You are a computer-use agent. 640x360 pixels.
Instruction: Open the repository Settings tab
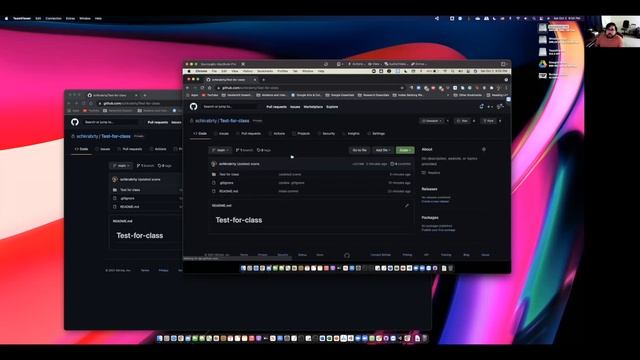376,133
